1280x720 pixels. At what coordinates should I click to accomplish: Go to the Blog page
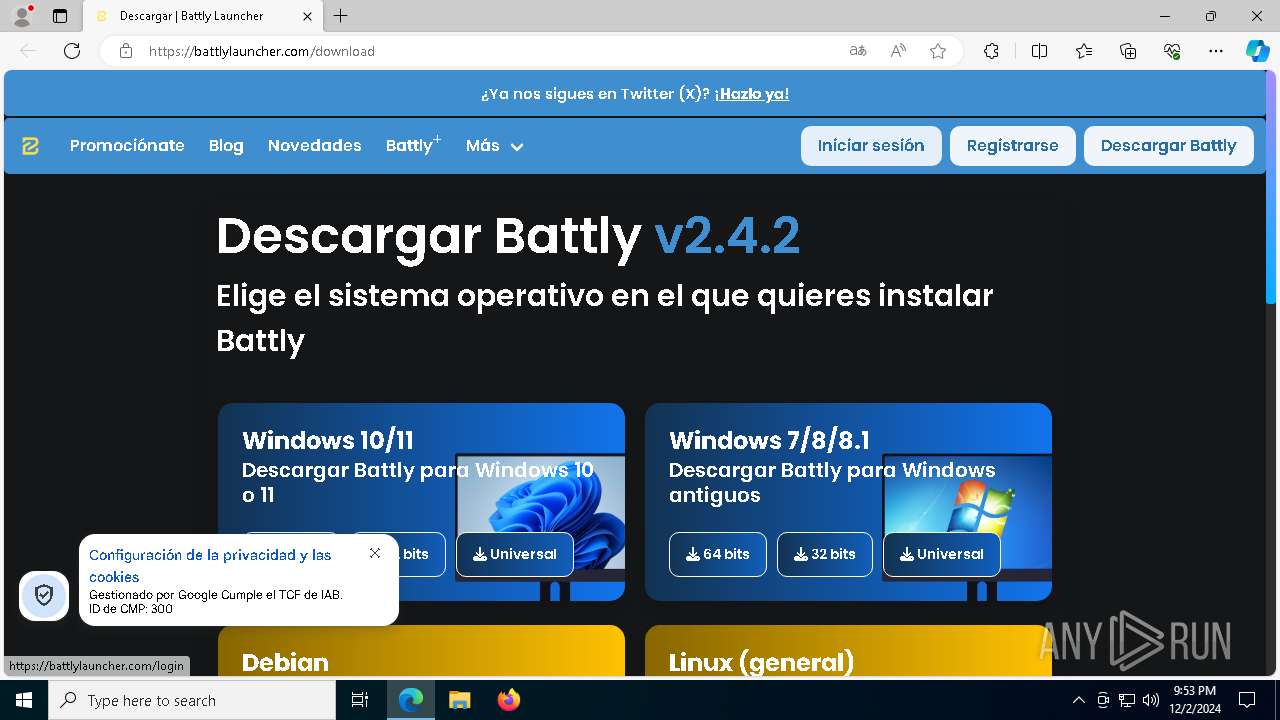(x=226, y=146)
